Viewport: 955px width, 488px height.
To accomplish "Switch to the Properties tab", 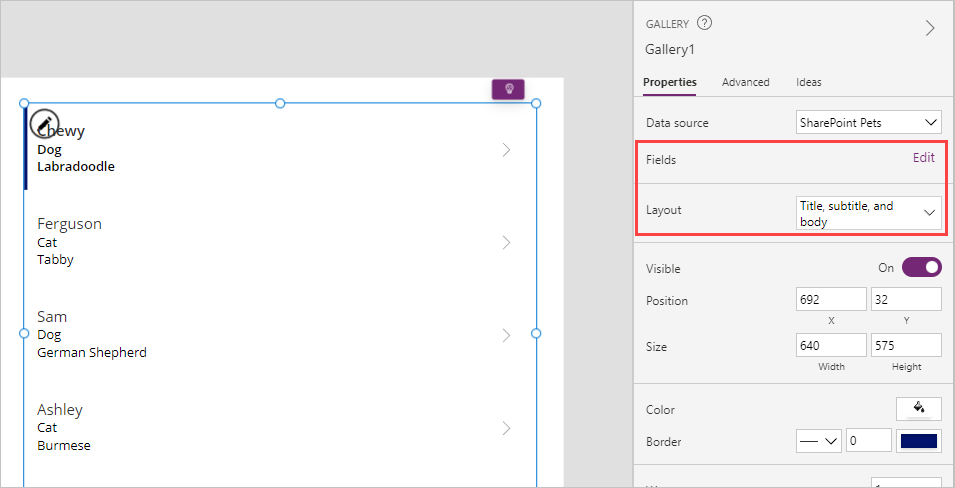I will 670,82.
